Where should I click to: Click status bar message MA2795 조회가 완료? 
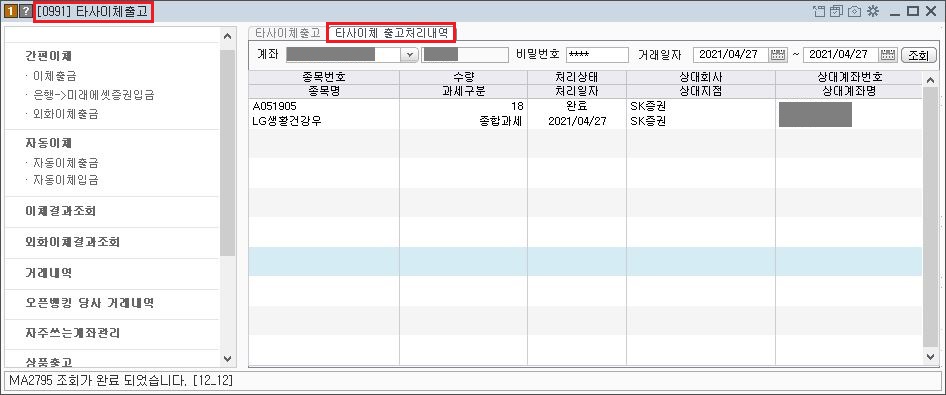pos(121,381)
